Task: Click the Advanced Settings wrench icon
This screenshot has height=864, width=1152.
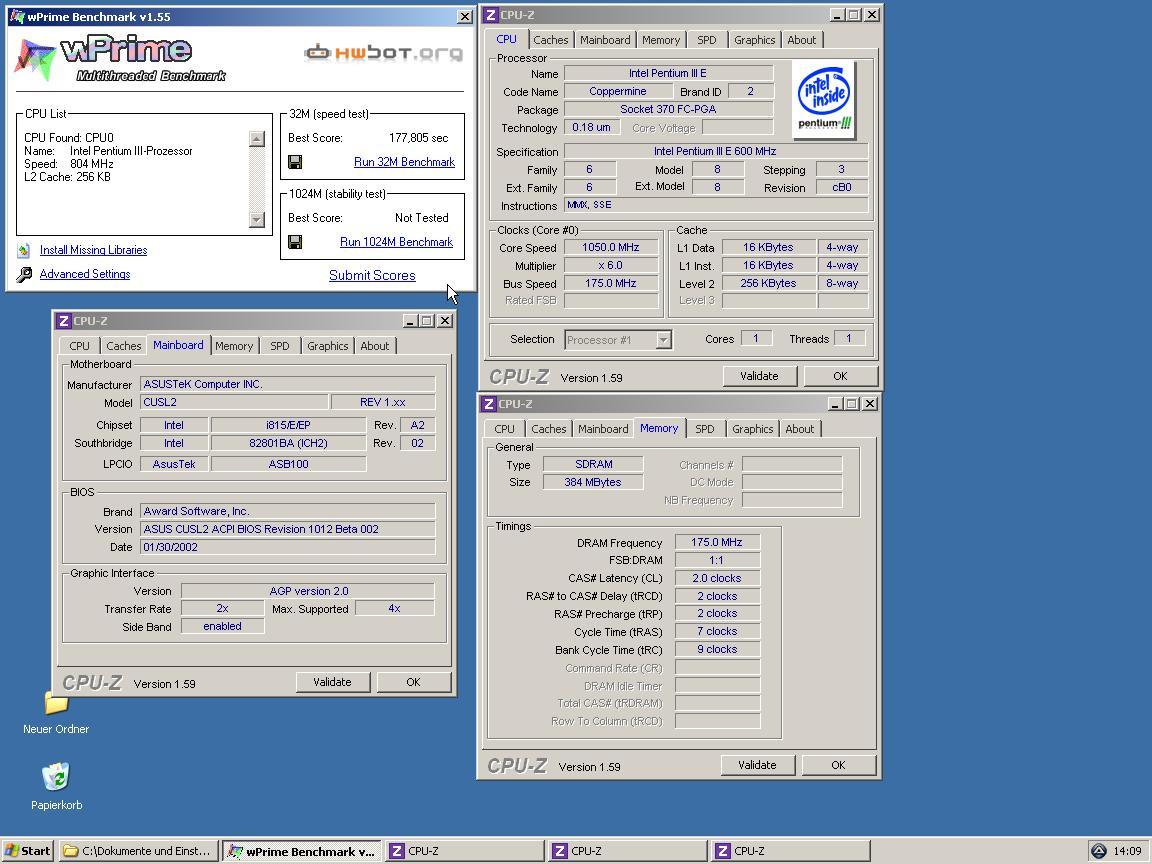Action: tap(24, 275)
